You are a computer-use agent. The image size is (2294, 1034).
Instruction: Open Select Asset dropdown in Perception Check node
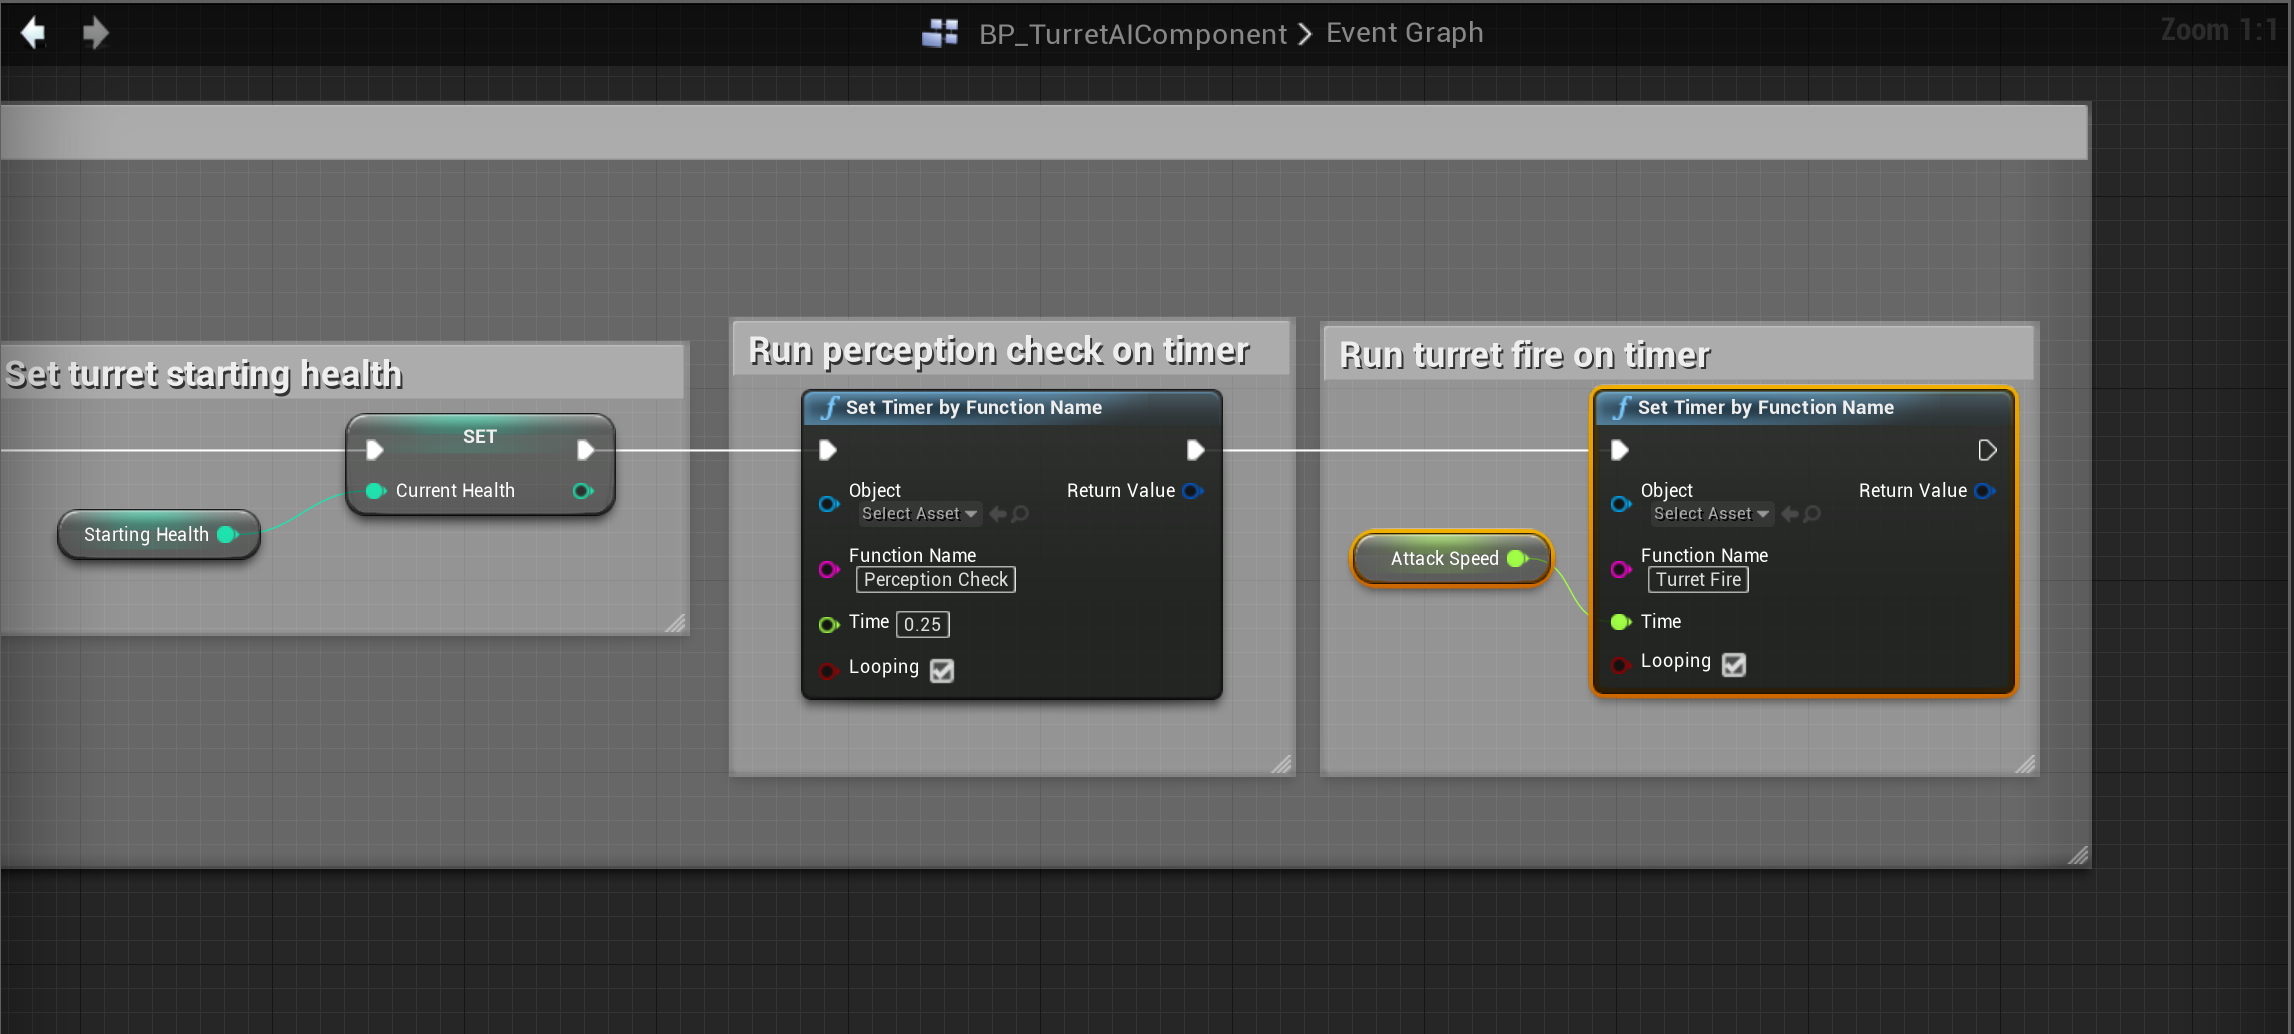tap(919, 514)
